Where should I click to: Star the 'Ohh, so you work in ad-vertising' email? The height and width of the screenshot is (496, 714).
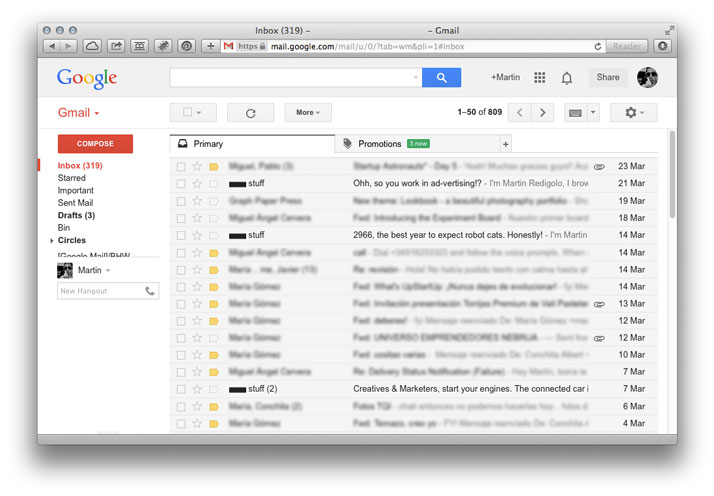[197, 184]
